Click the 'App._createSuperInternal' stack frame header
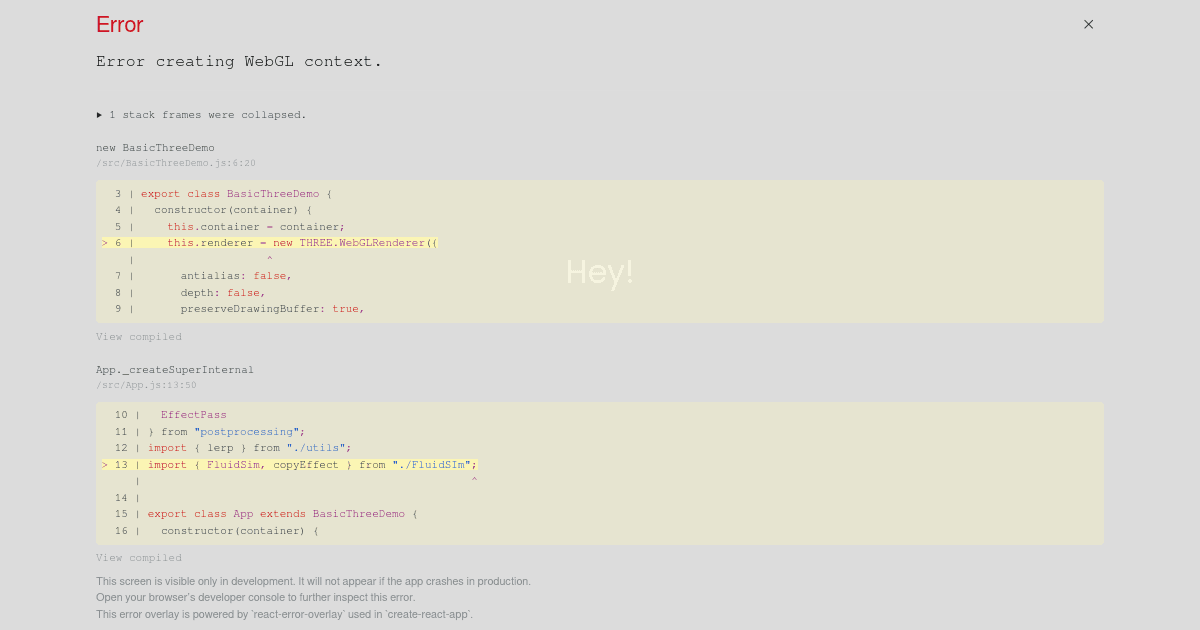 [175, 369]
